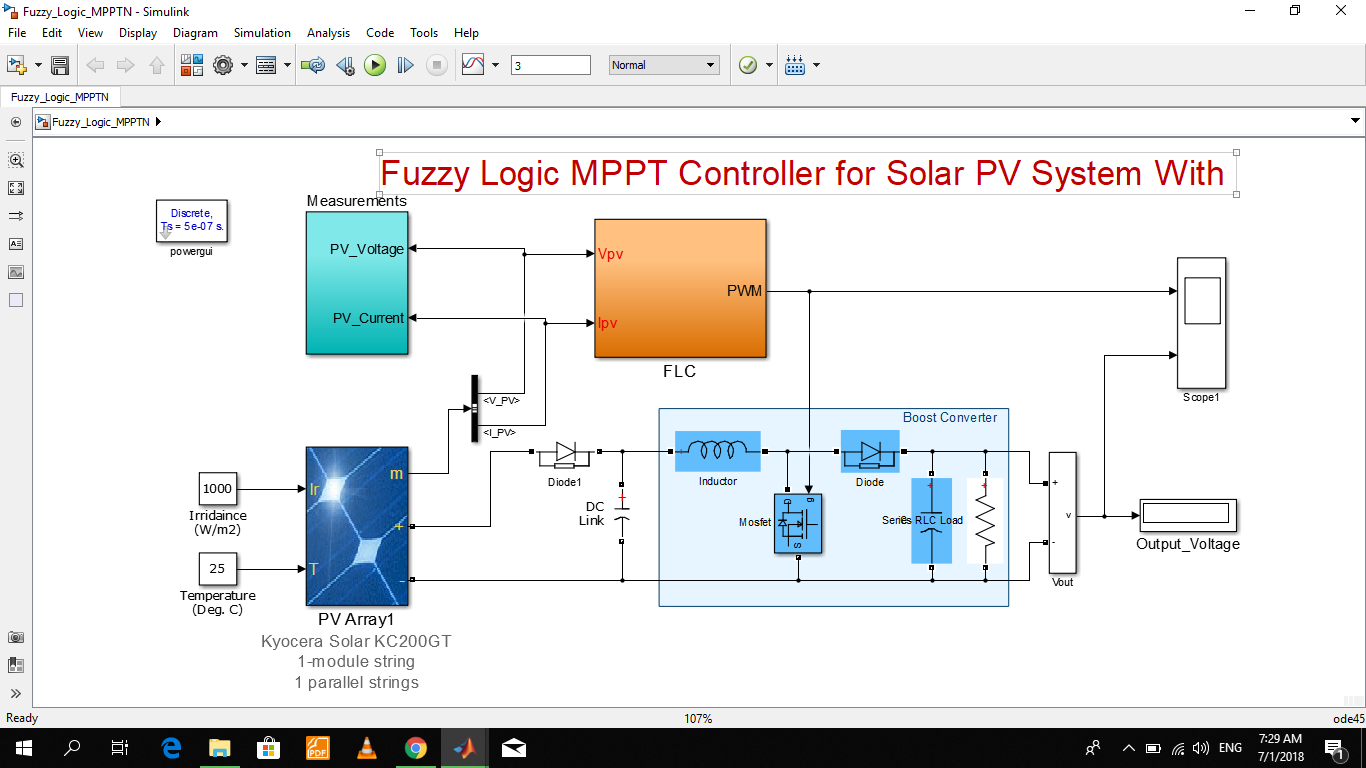The width and height of the screenshot is (1366, 768).
Task: Click the MATLAB icon in the taskbar
Action: coord(465,748)
